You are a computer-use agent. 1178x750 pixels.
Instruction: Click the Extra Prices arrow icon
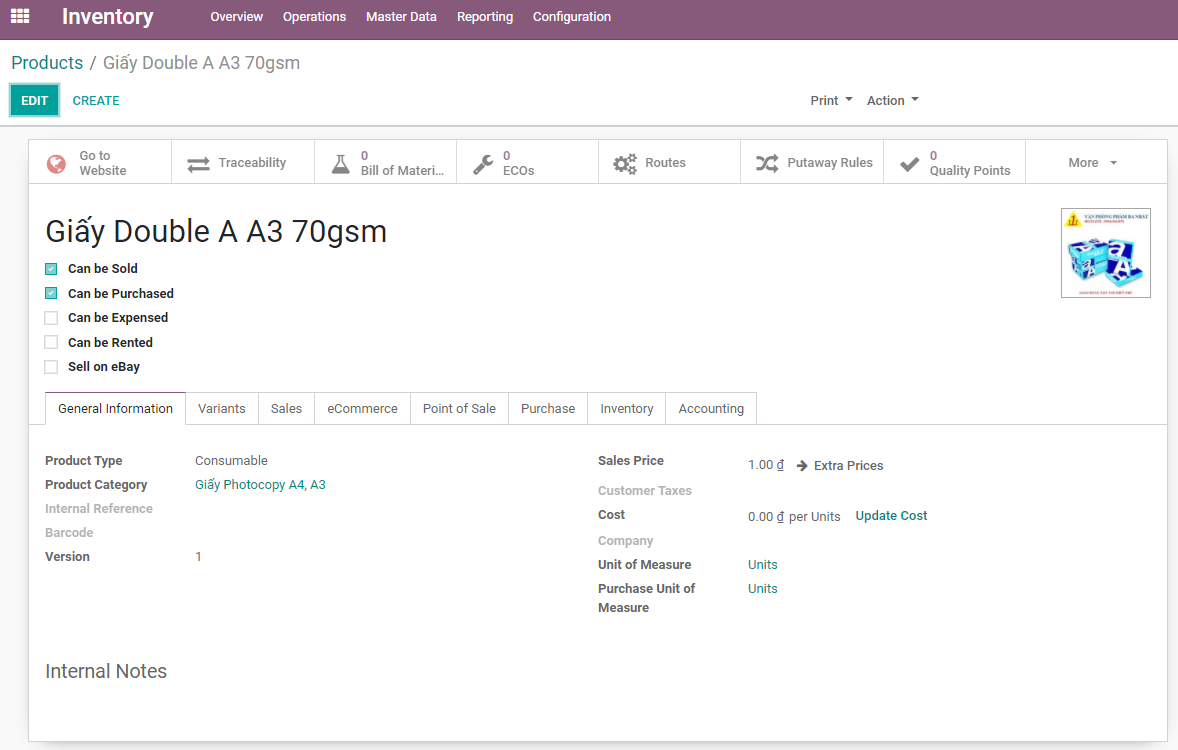tap(802, 466)
